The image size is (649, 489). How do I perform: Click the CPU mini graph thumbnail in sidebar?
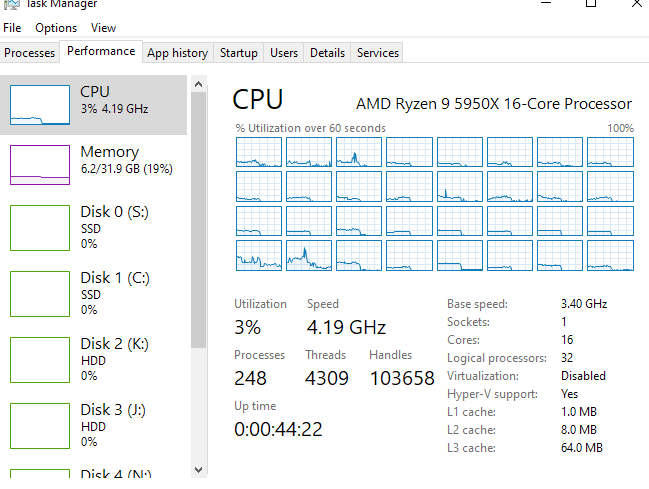(x=40, y=103)
